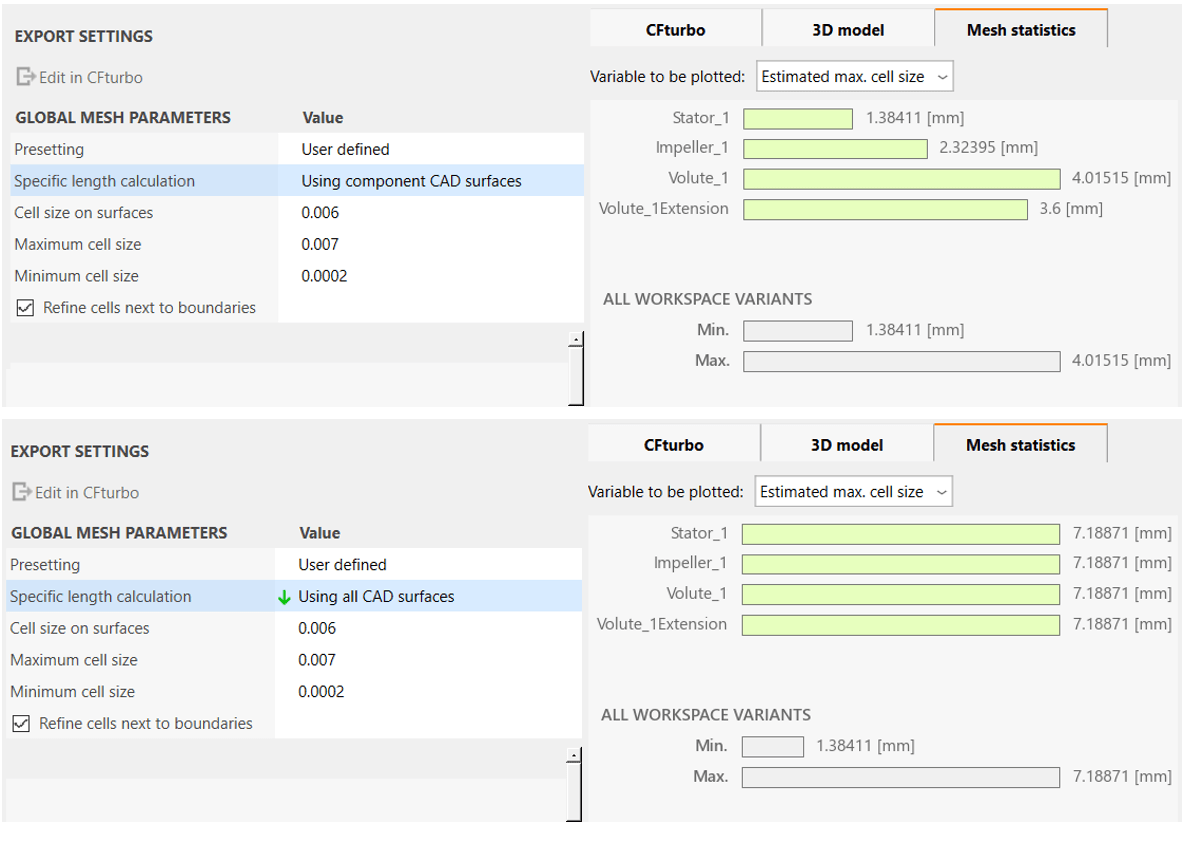Screen dimensions: 1185x859
Task: Click the green down arrow beside Using all CAD surfaces
Action: (x=284, y=598)
